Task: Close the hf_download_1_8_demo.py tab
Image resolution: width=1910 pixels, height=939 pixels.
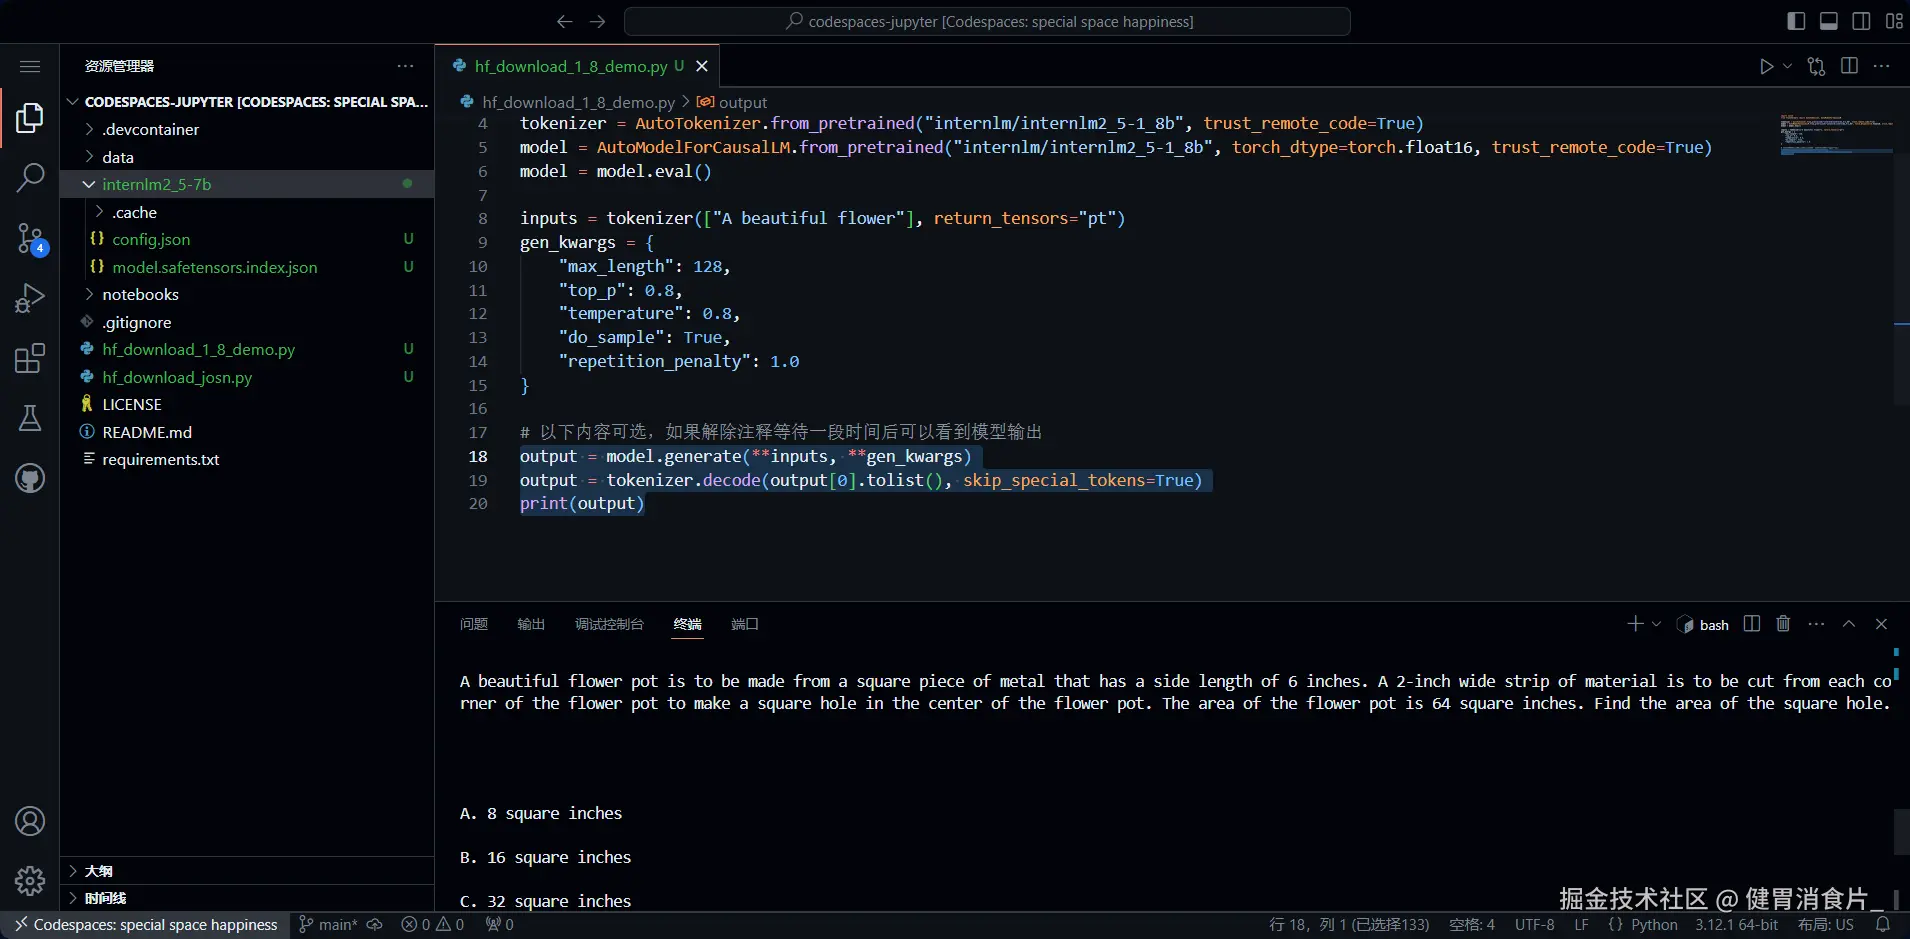Action: coord(702,66)
